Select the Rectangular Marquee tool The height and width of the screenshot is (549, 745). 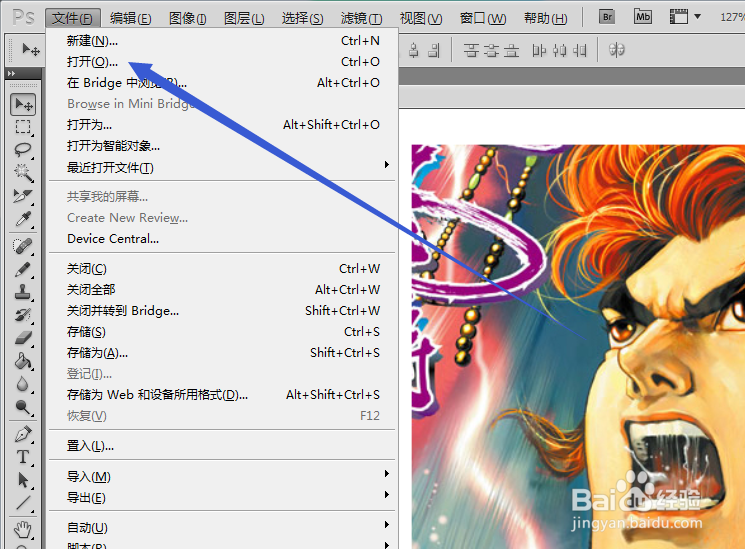tap(23, 127)
